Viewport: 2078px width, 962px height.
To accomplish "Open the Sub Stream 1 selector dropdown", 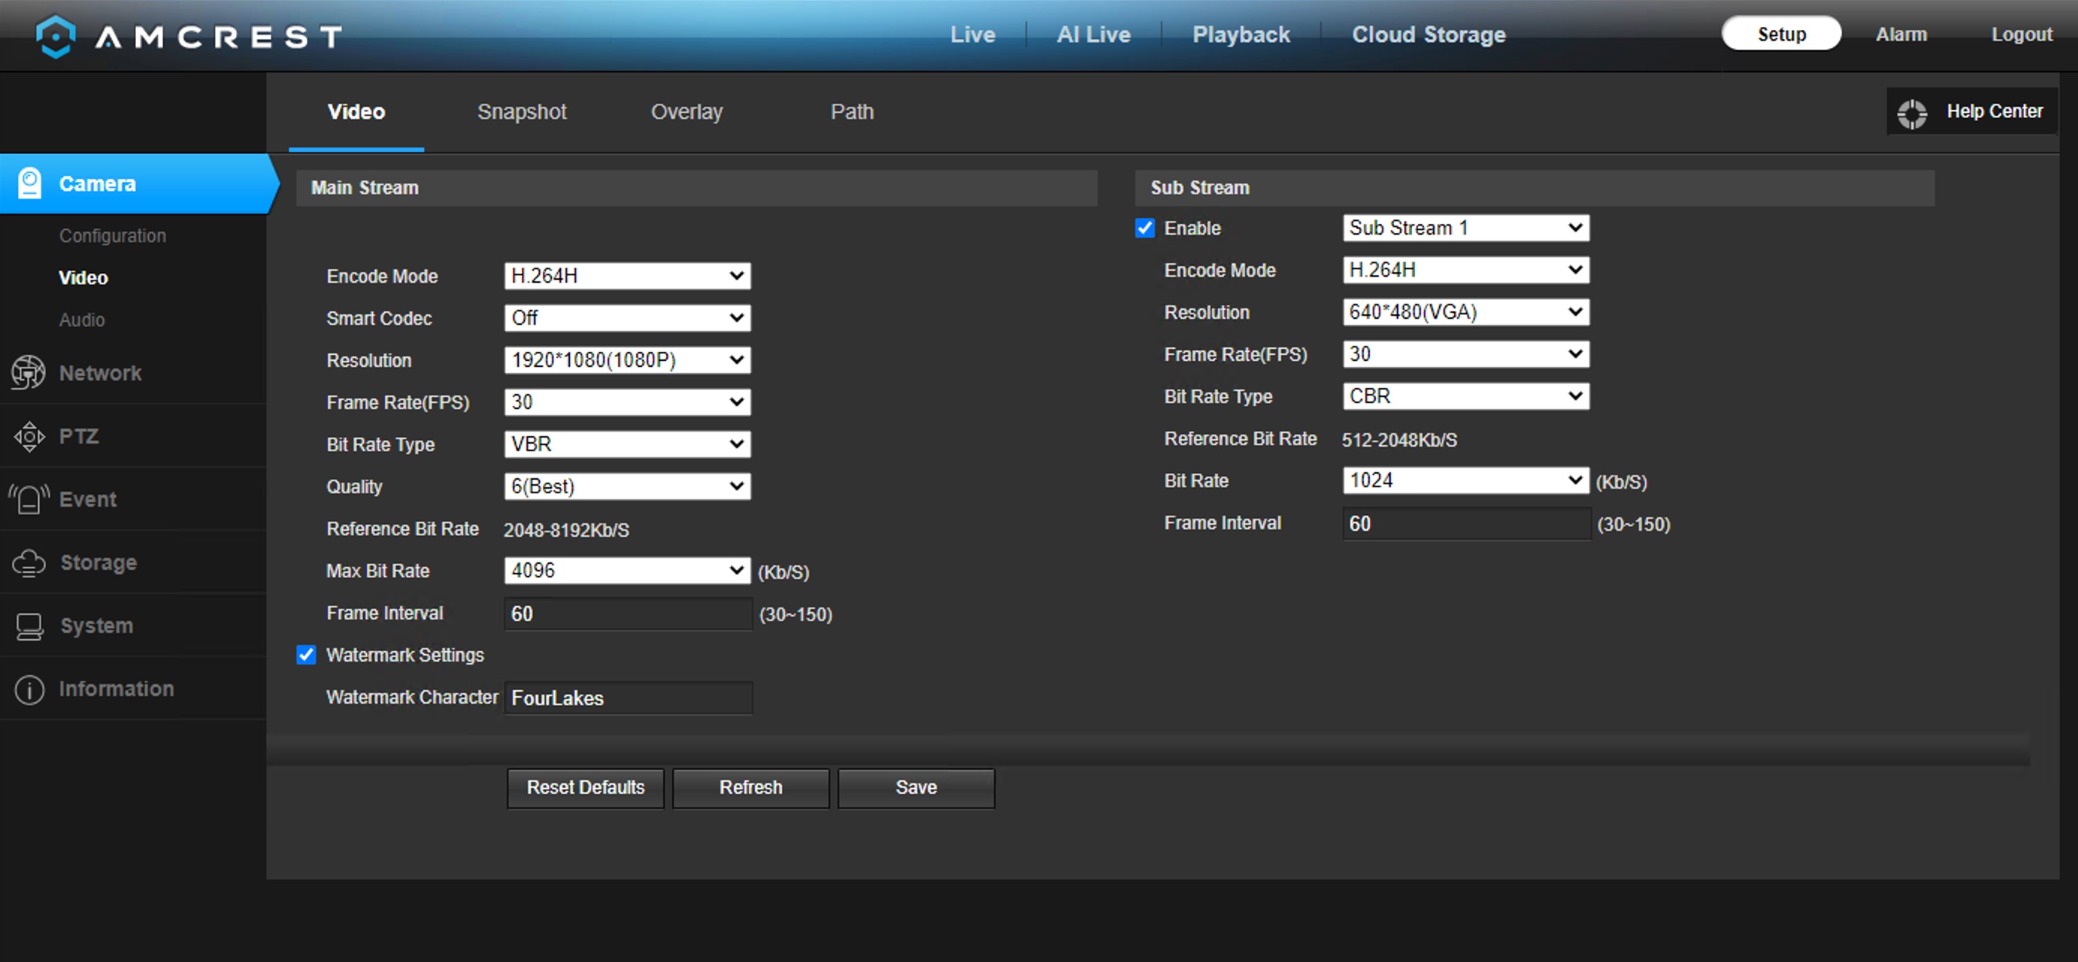I will pos(1465,228).
